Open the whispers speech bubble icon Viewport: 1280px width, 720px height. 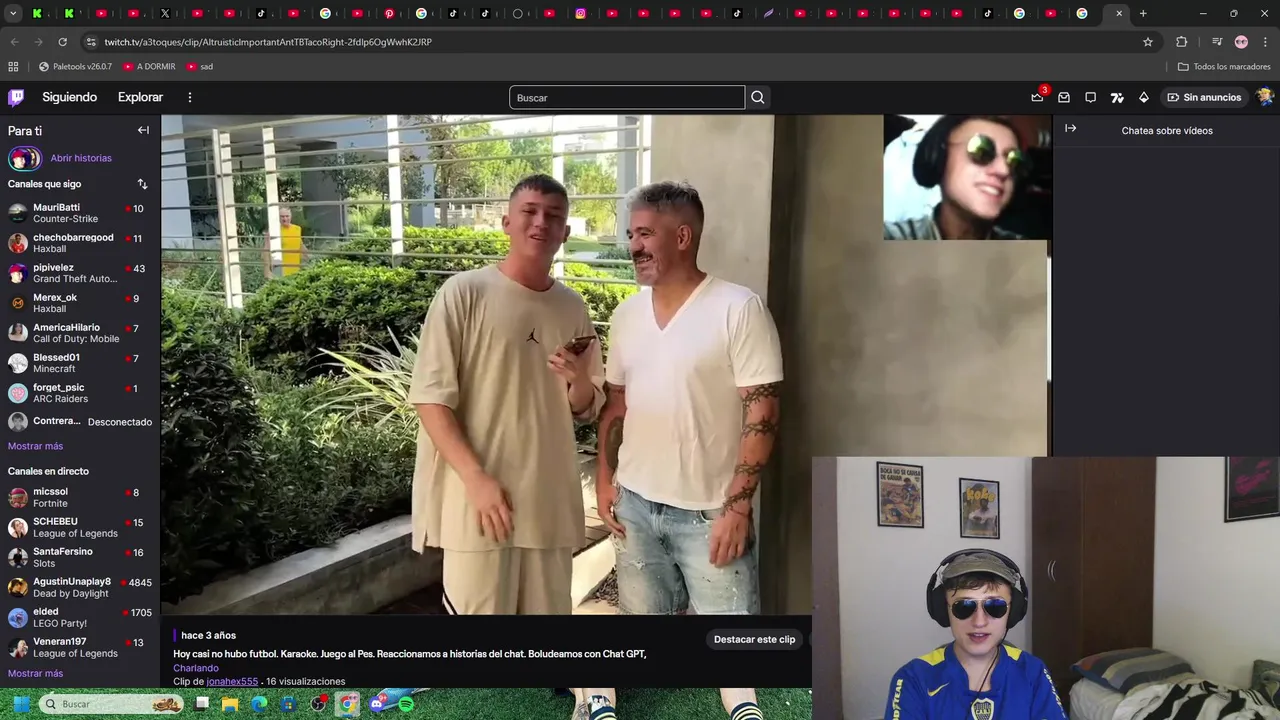click(1091, 97)
